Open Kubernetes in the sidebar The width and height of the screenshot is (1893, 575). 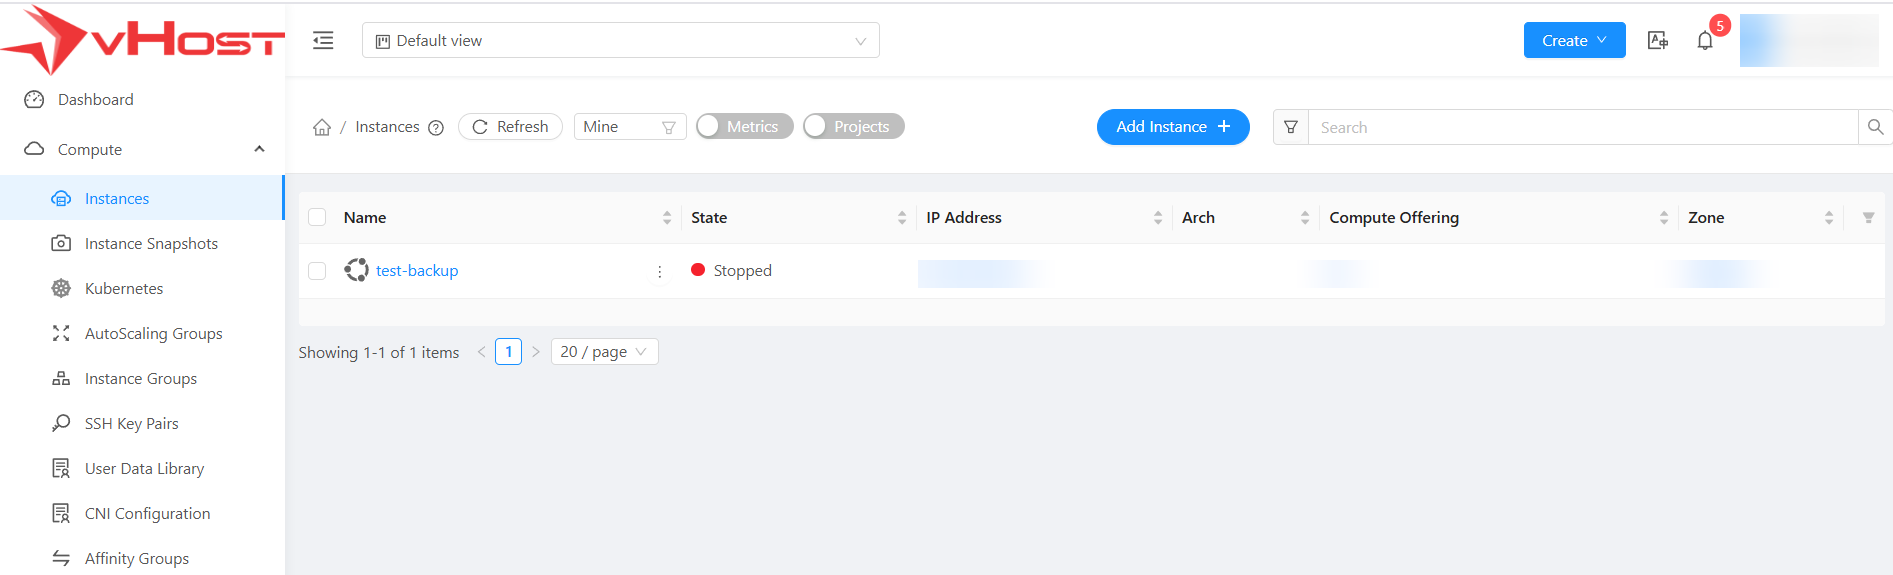[x=124, y=289]
